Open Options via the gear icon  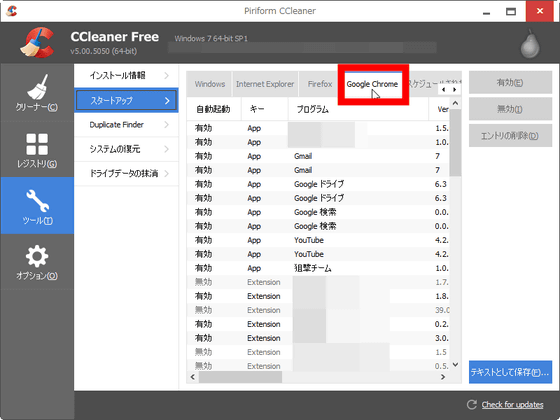[x=37, y=262]
